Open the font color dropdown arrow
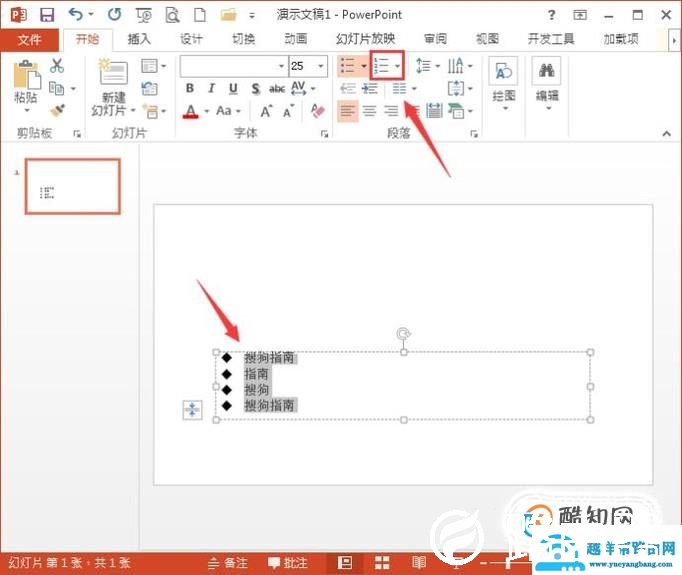This screenshot has width=682, height=575. point(207,111)
